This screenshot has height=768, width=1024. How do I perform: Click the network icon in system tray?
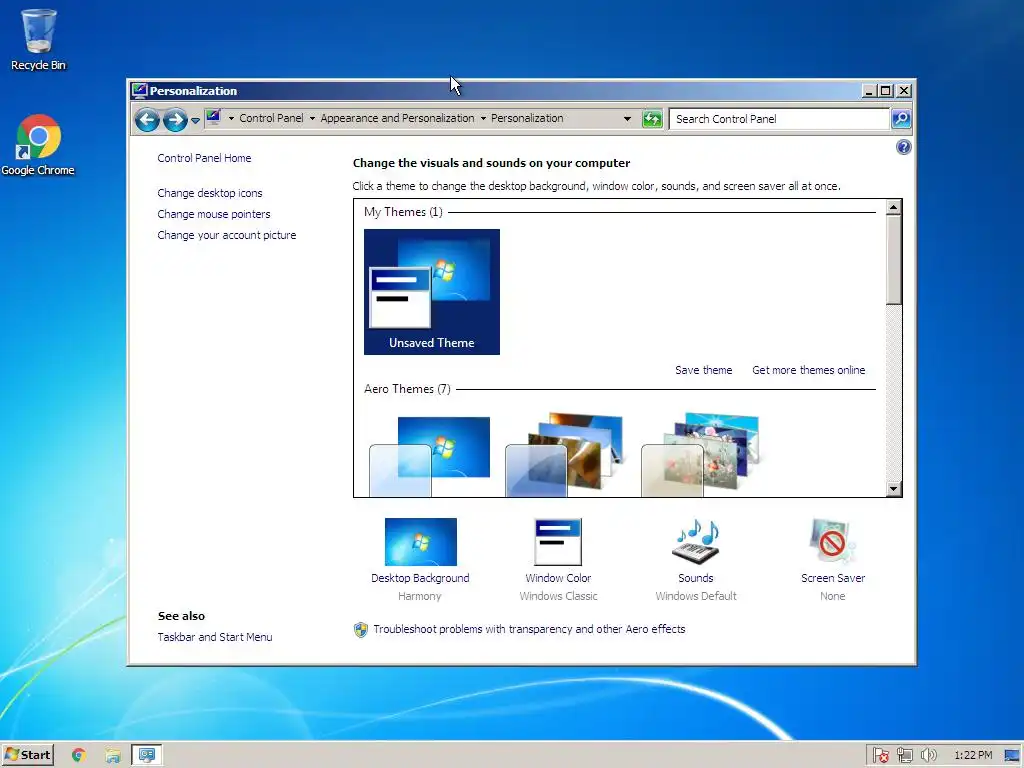(x=904, y=756)
